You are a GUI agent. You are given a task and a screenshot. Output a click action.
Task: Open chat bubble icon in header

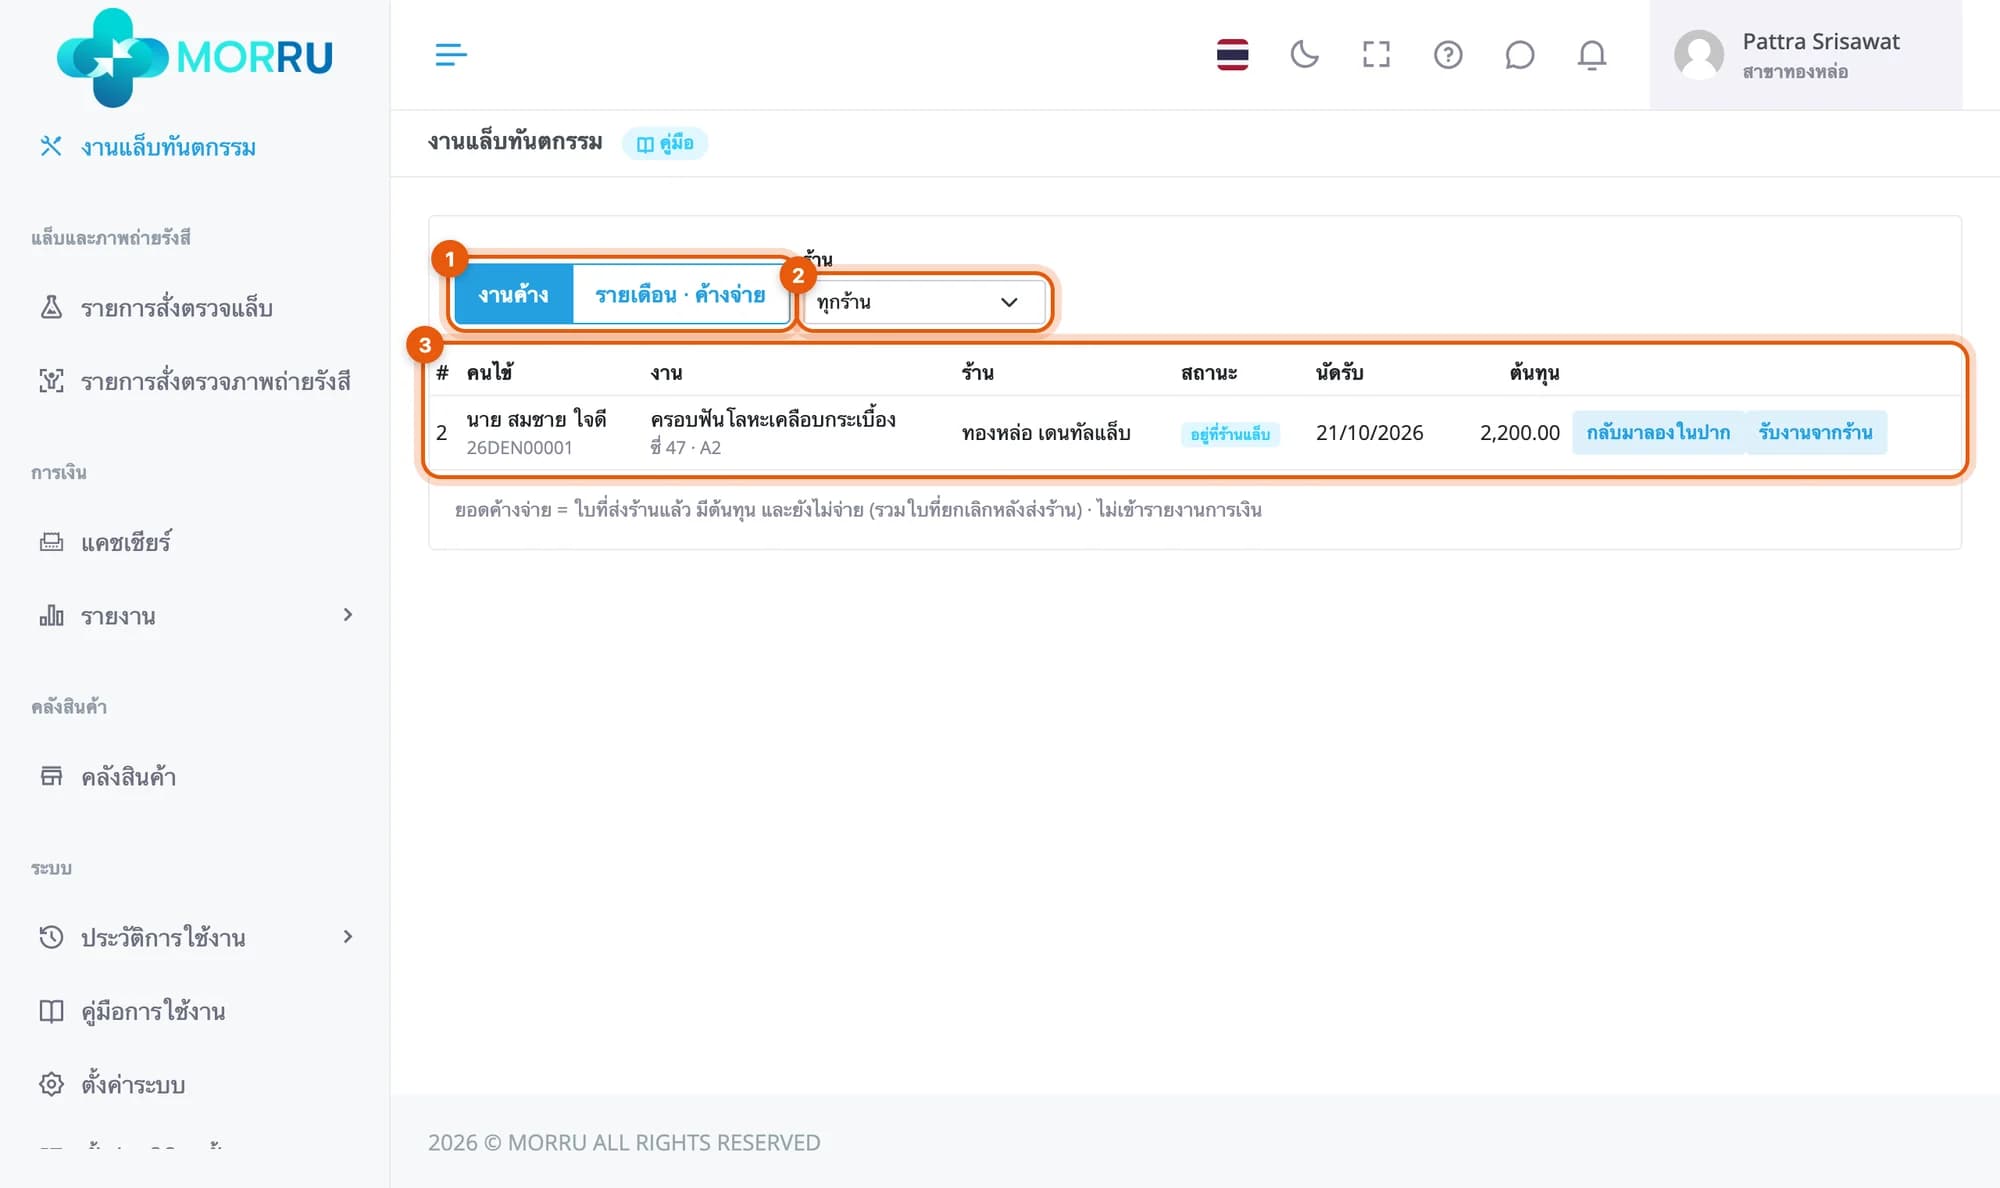coord(1519,54)
